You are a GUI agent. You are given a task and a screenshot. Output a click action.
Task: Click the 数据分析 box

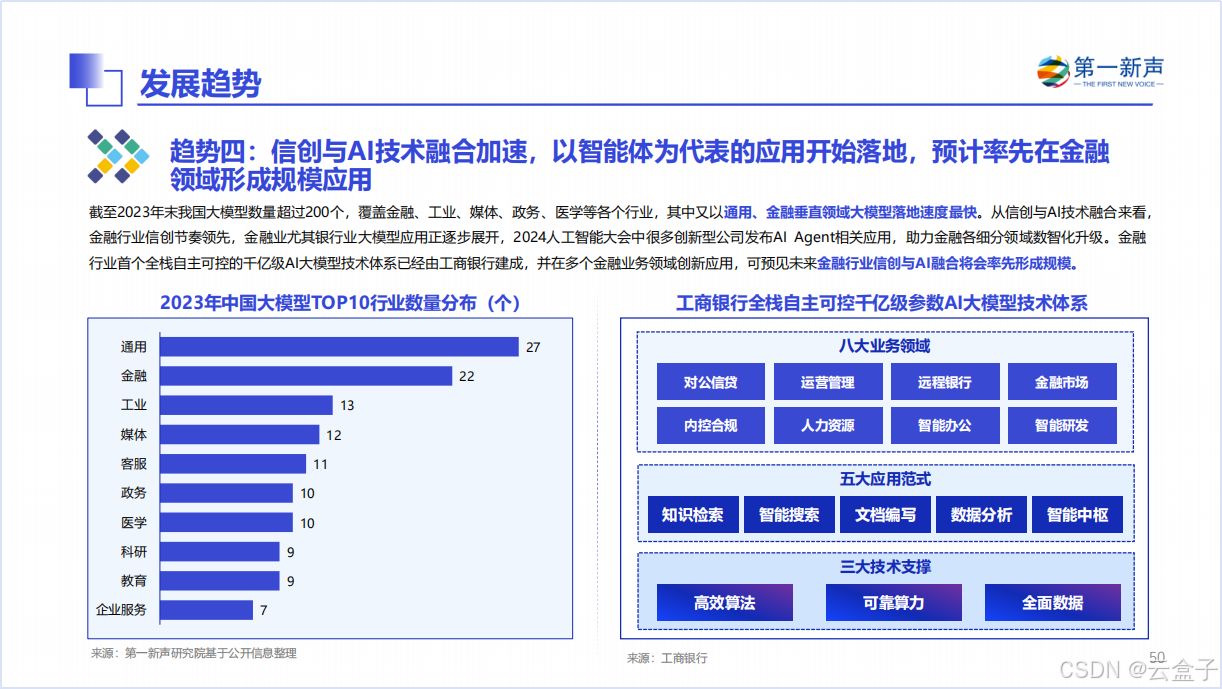coord(981,515)
